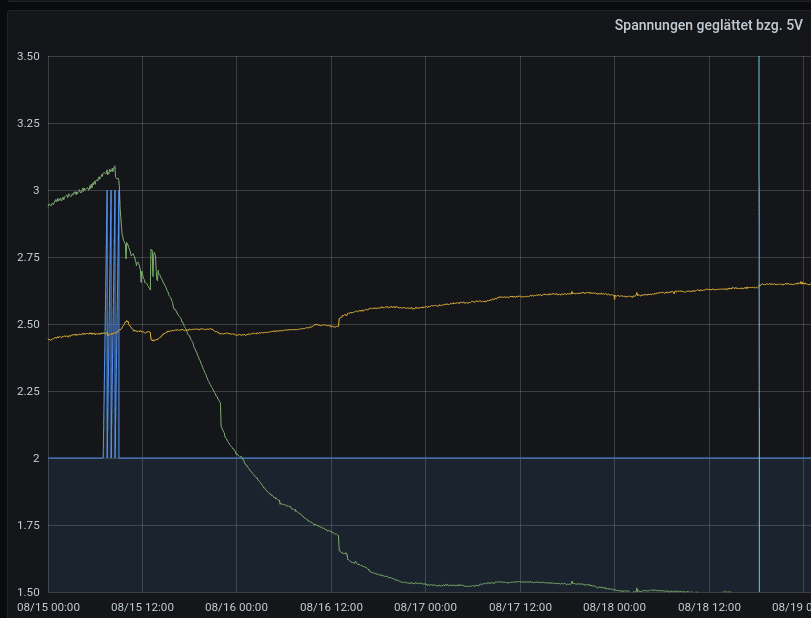
Task: Click the 08/16 12:00 time label
Action: pos(332,607)
